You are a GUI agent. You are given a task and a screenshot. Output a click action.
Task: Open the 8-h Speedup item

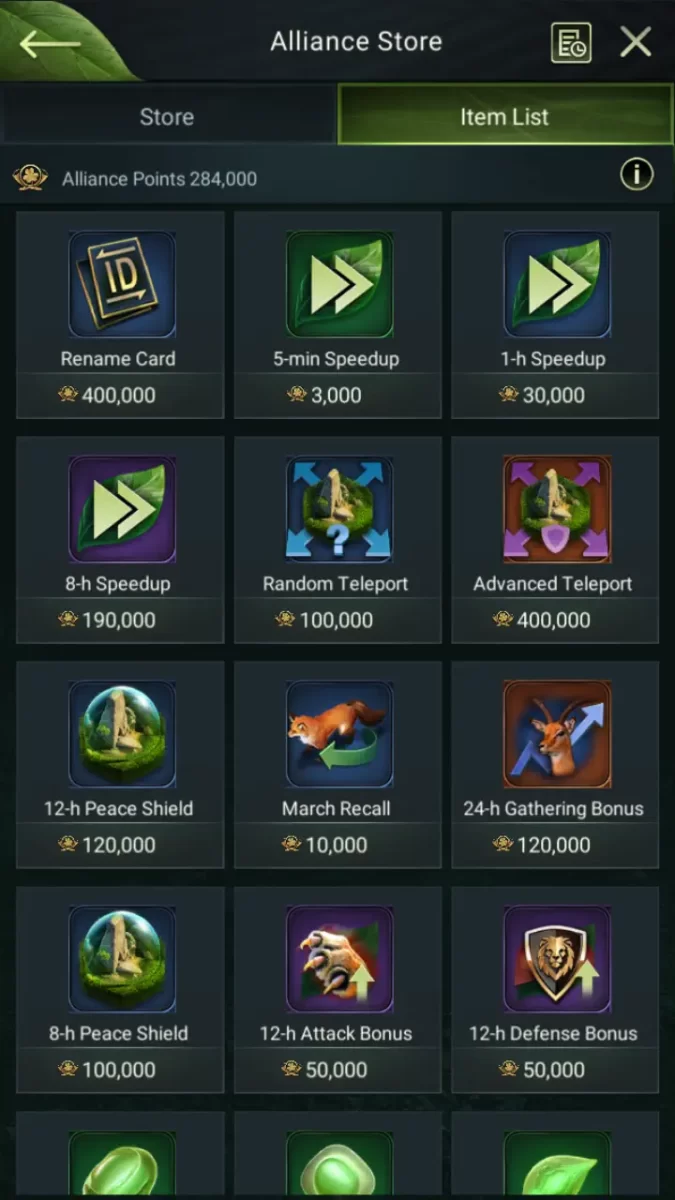click(x=121, y=509)
